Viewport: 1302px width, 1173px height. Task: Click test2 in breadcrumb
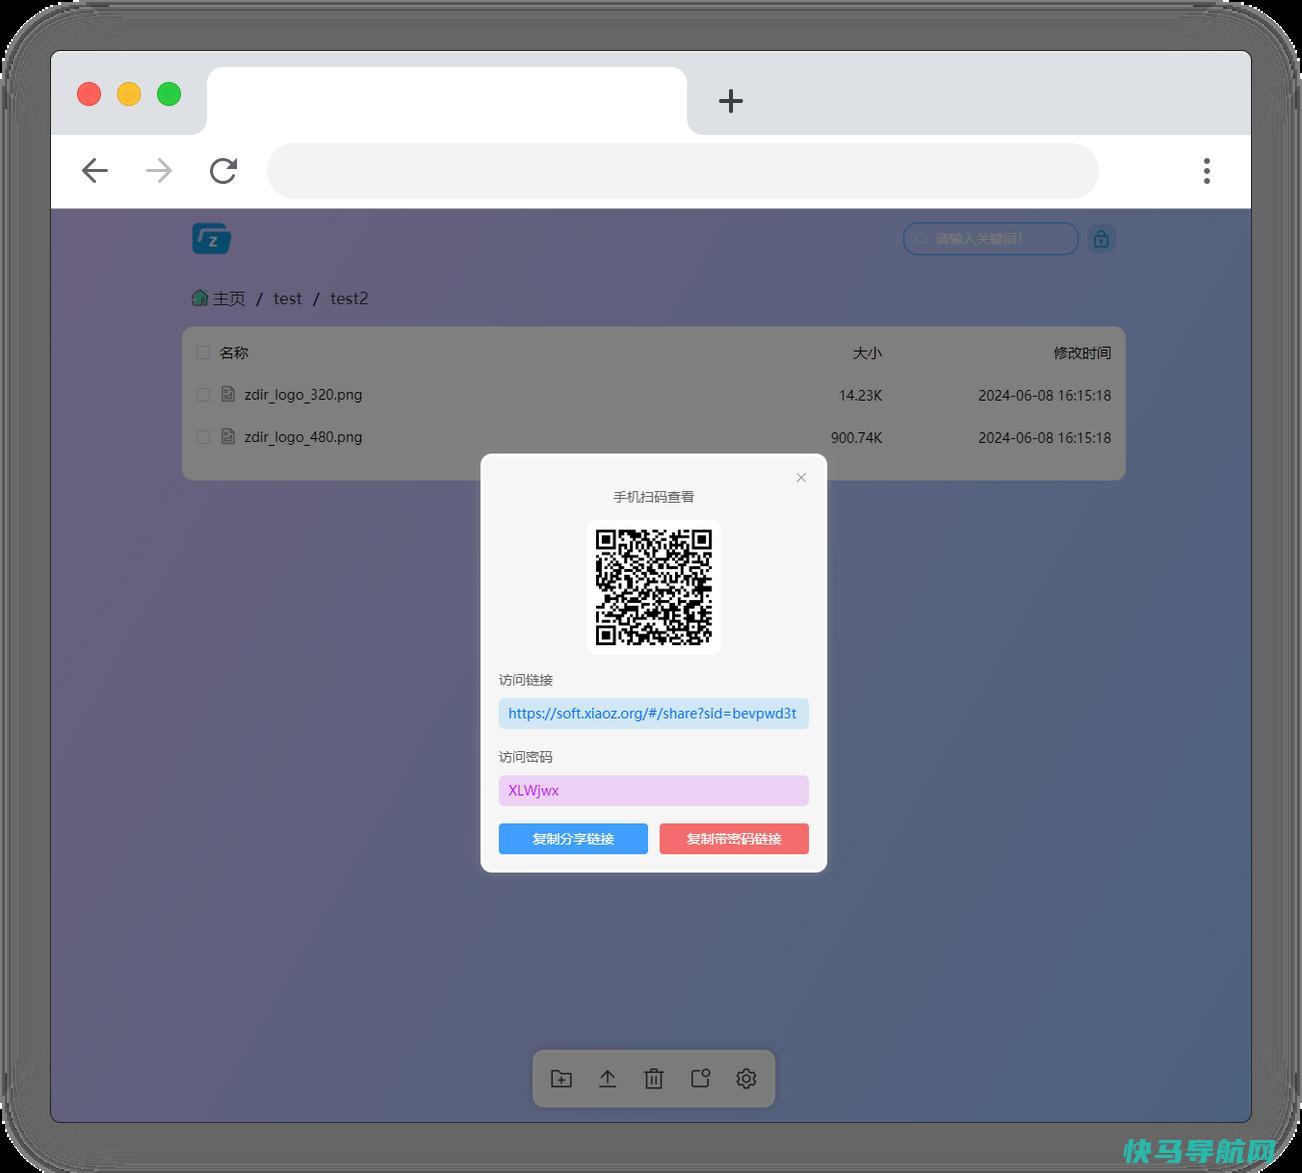349,298
